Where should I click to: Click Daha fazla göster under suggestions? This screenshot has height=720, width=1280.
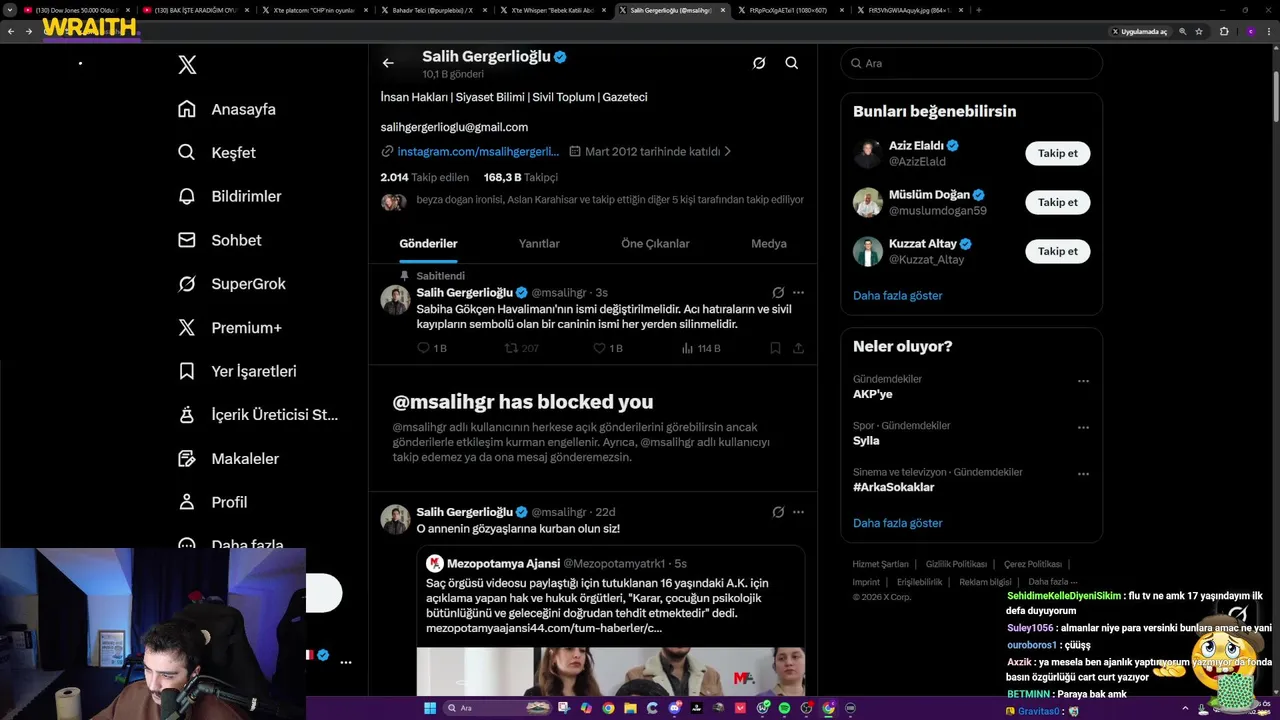(x=897, y=295)
